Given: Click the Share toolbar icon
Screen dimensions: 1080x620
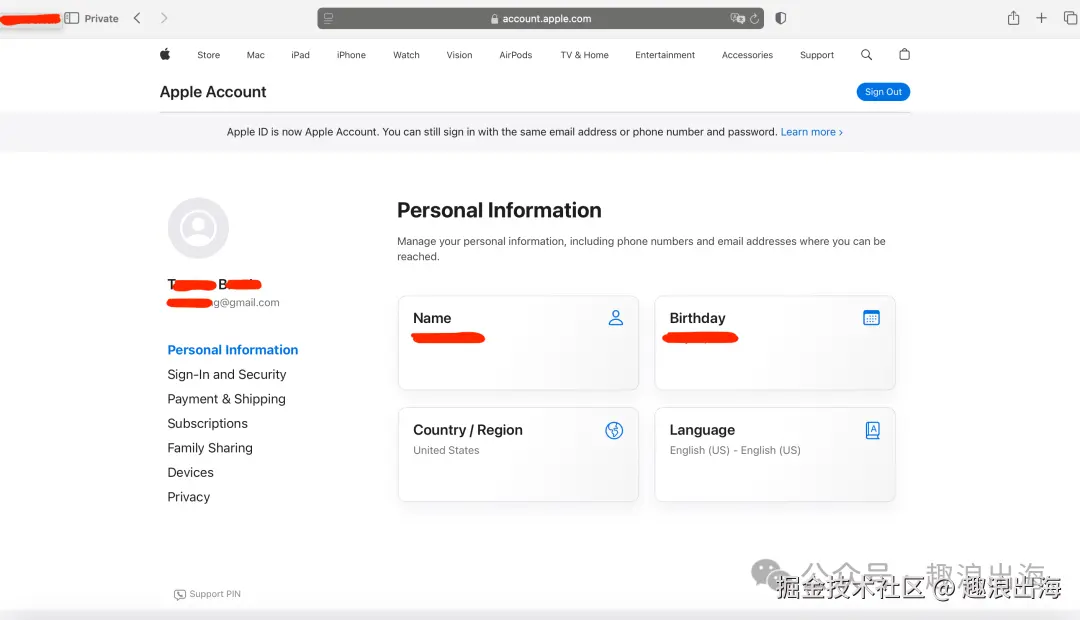Looking at the screenshot, I should (x=1013, y=18).
